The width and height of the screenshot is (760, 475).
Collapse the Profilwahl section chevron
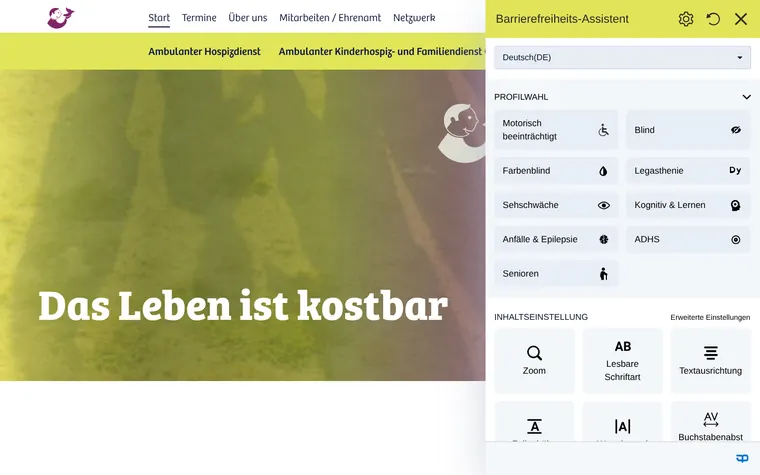click(746, 97)
